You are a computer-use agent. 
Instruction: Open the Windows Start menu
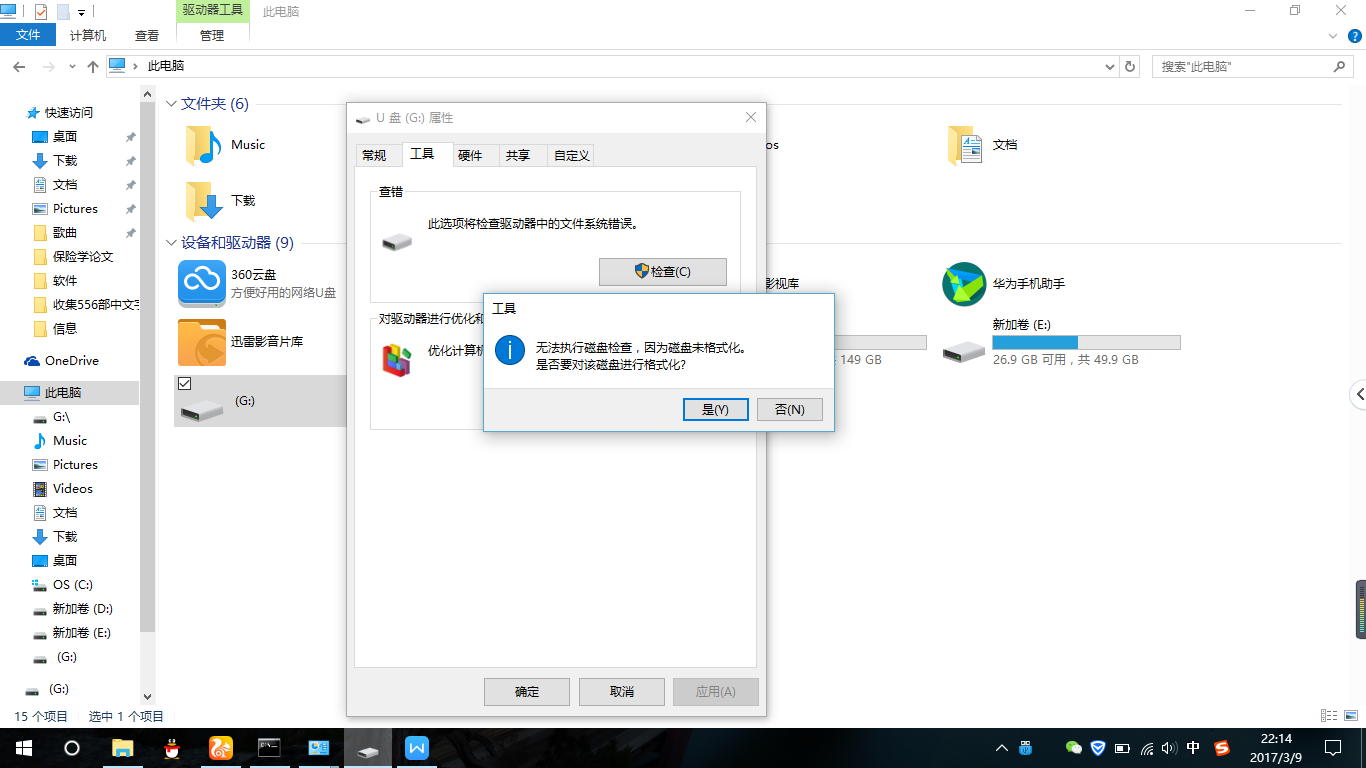pyautogui.click(x=24, y=748)
